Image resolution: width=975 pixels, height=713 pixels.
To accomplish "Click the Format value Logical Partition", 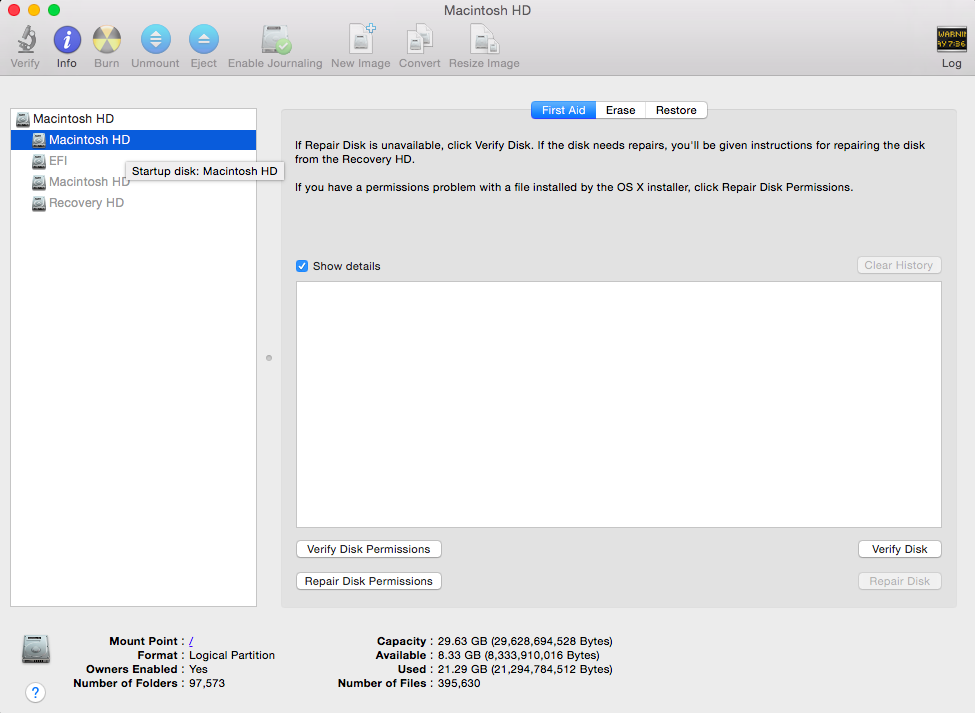I will click(x=232, y=655).
